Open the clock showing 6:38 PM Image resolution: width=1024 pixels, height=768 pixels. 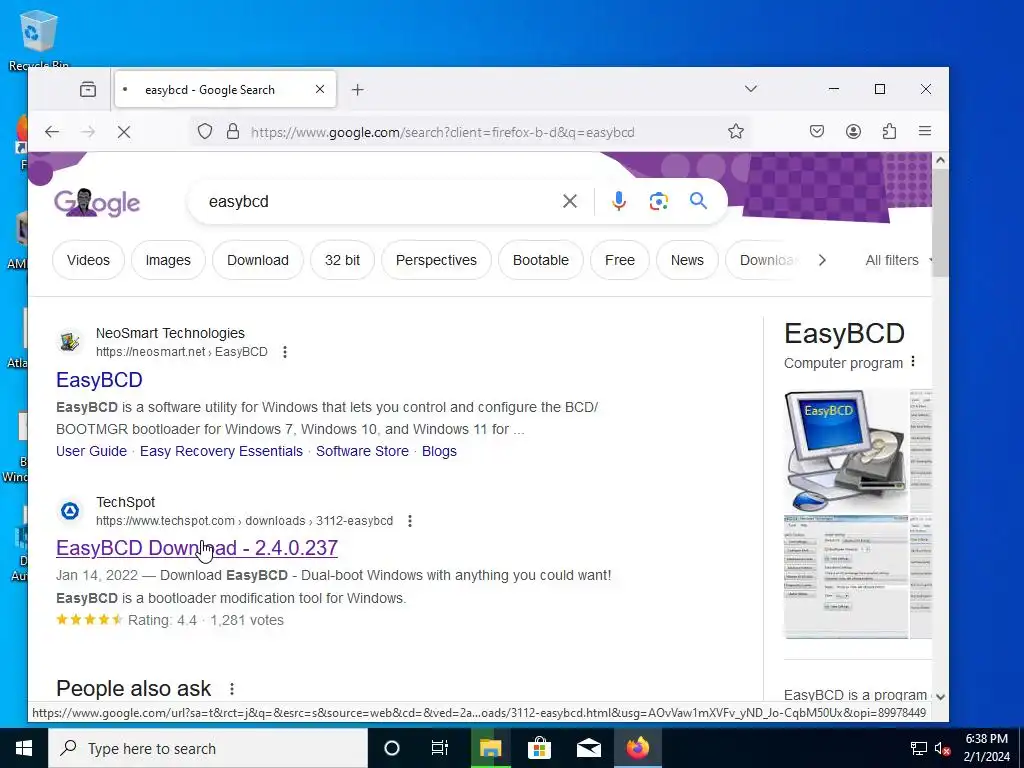(986, 748)
